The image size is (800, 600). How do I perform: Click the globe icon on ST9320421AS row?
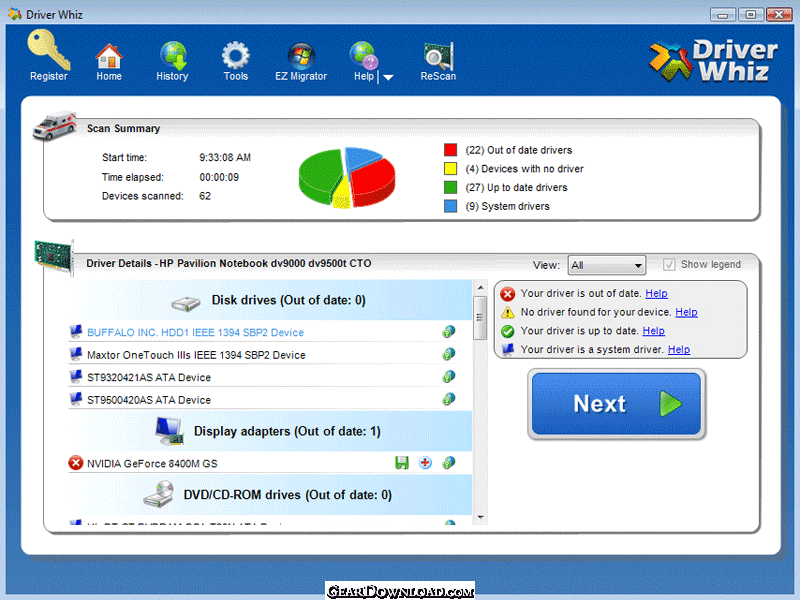click(x=448, y=377)
